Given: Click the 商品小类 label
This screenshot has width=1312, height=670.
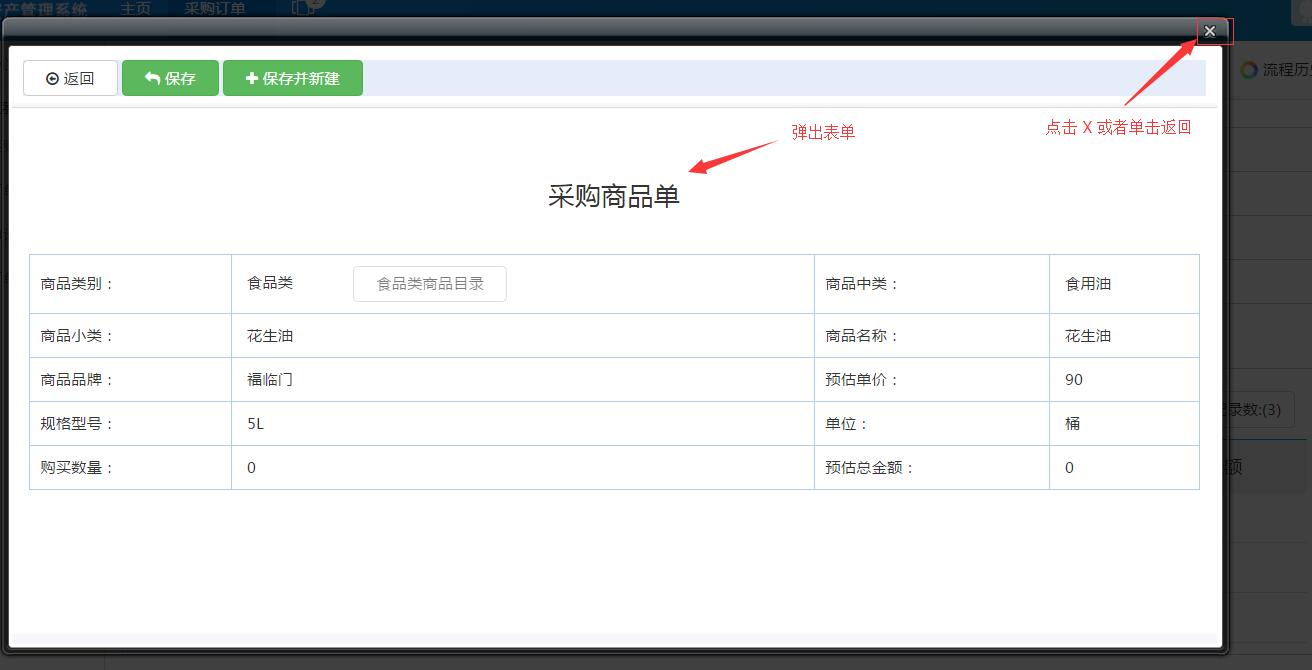Looking at the screenshot, I should click(78, 336).
